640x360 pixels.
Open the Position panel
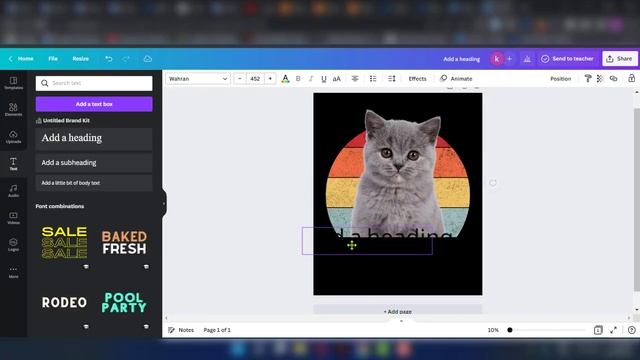click(560, 79)
